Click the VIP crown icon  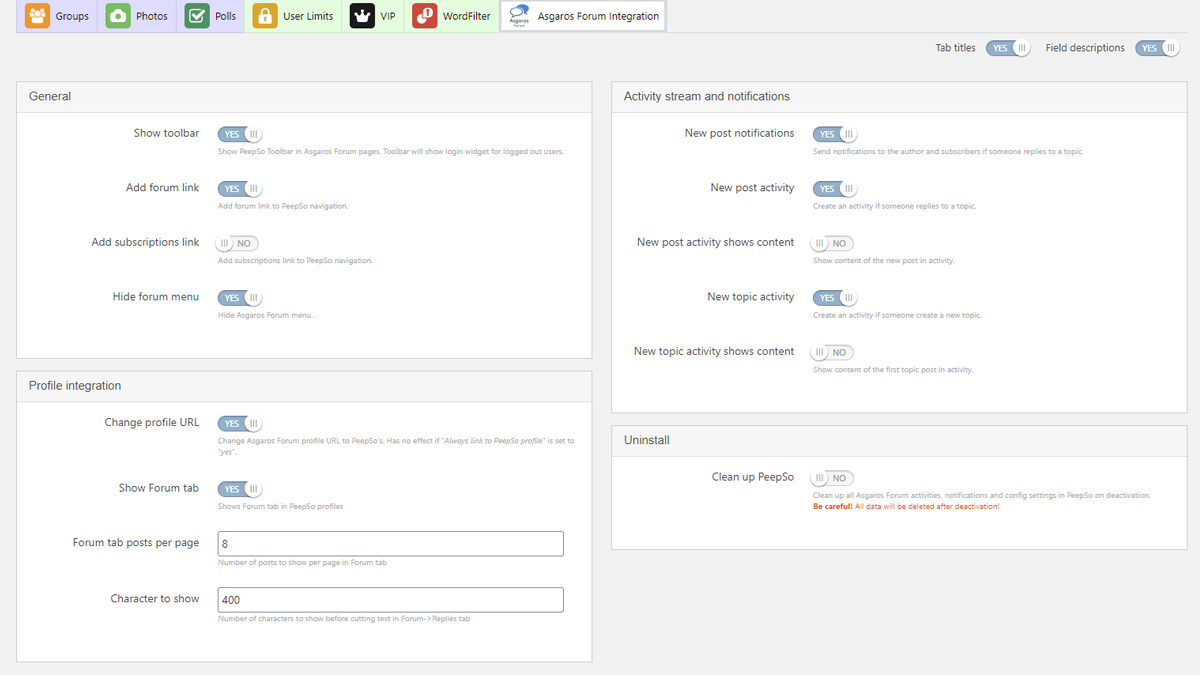[362, 16]
